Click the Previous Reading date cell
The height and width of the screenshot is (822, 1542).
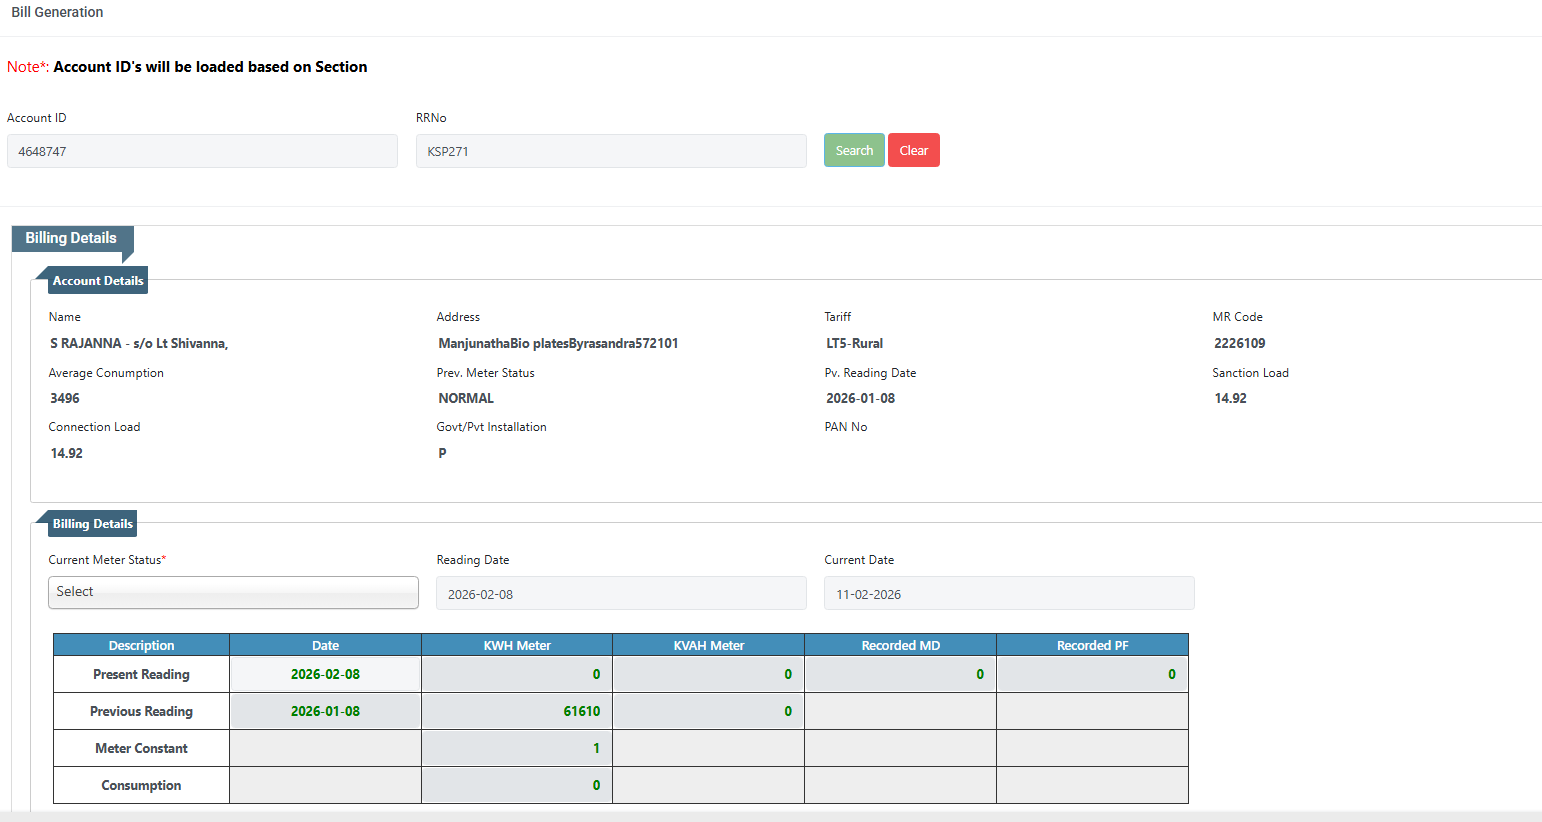pos(325,712)
